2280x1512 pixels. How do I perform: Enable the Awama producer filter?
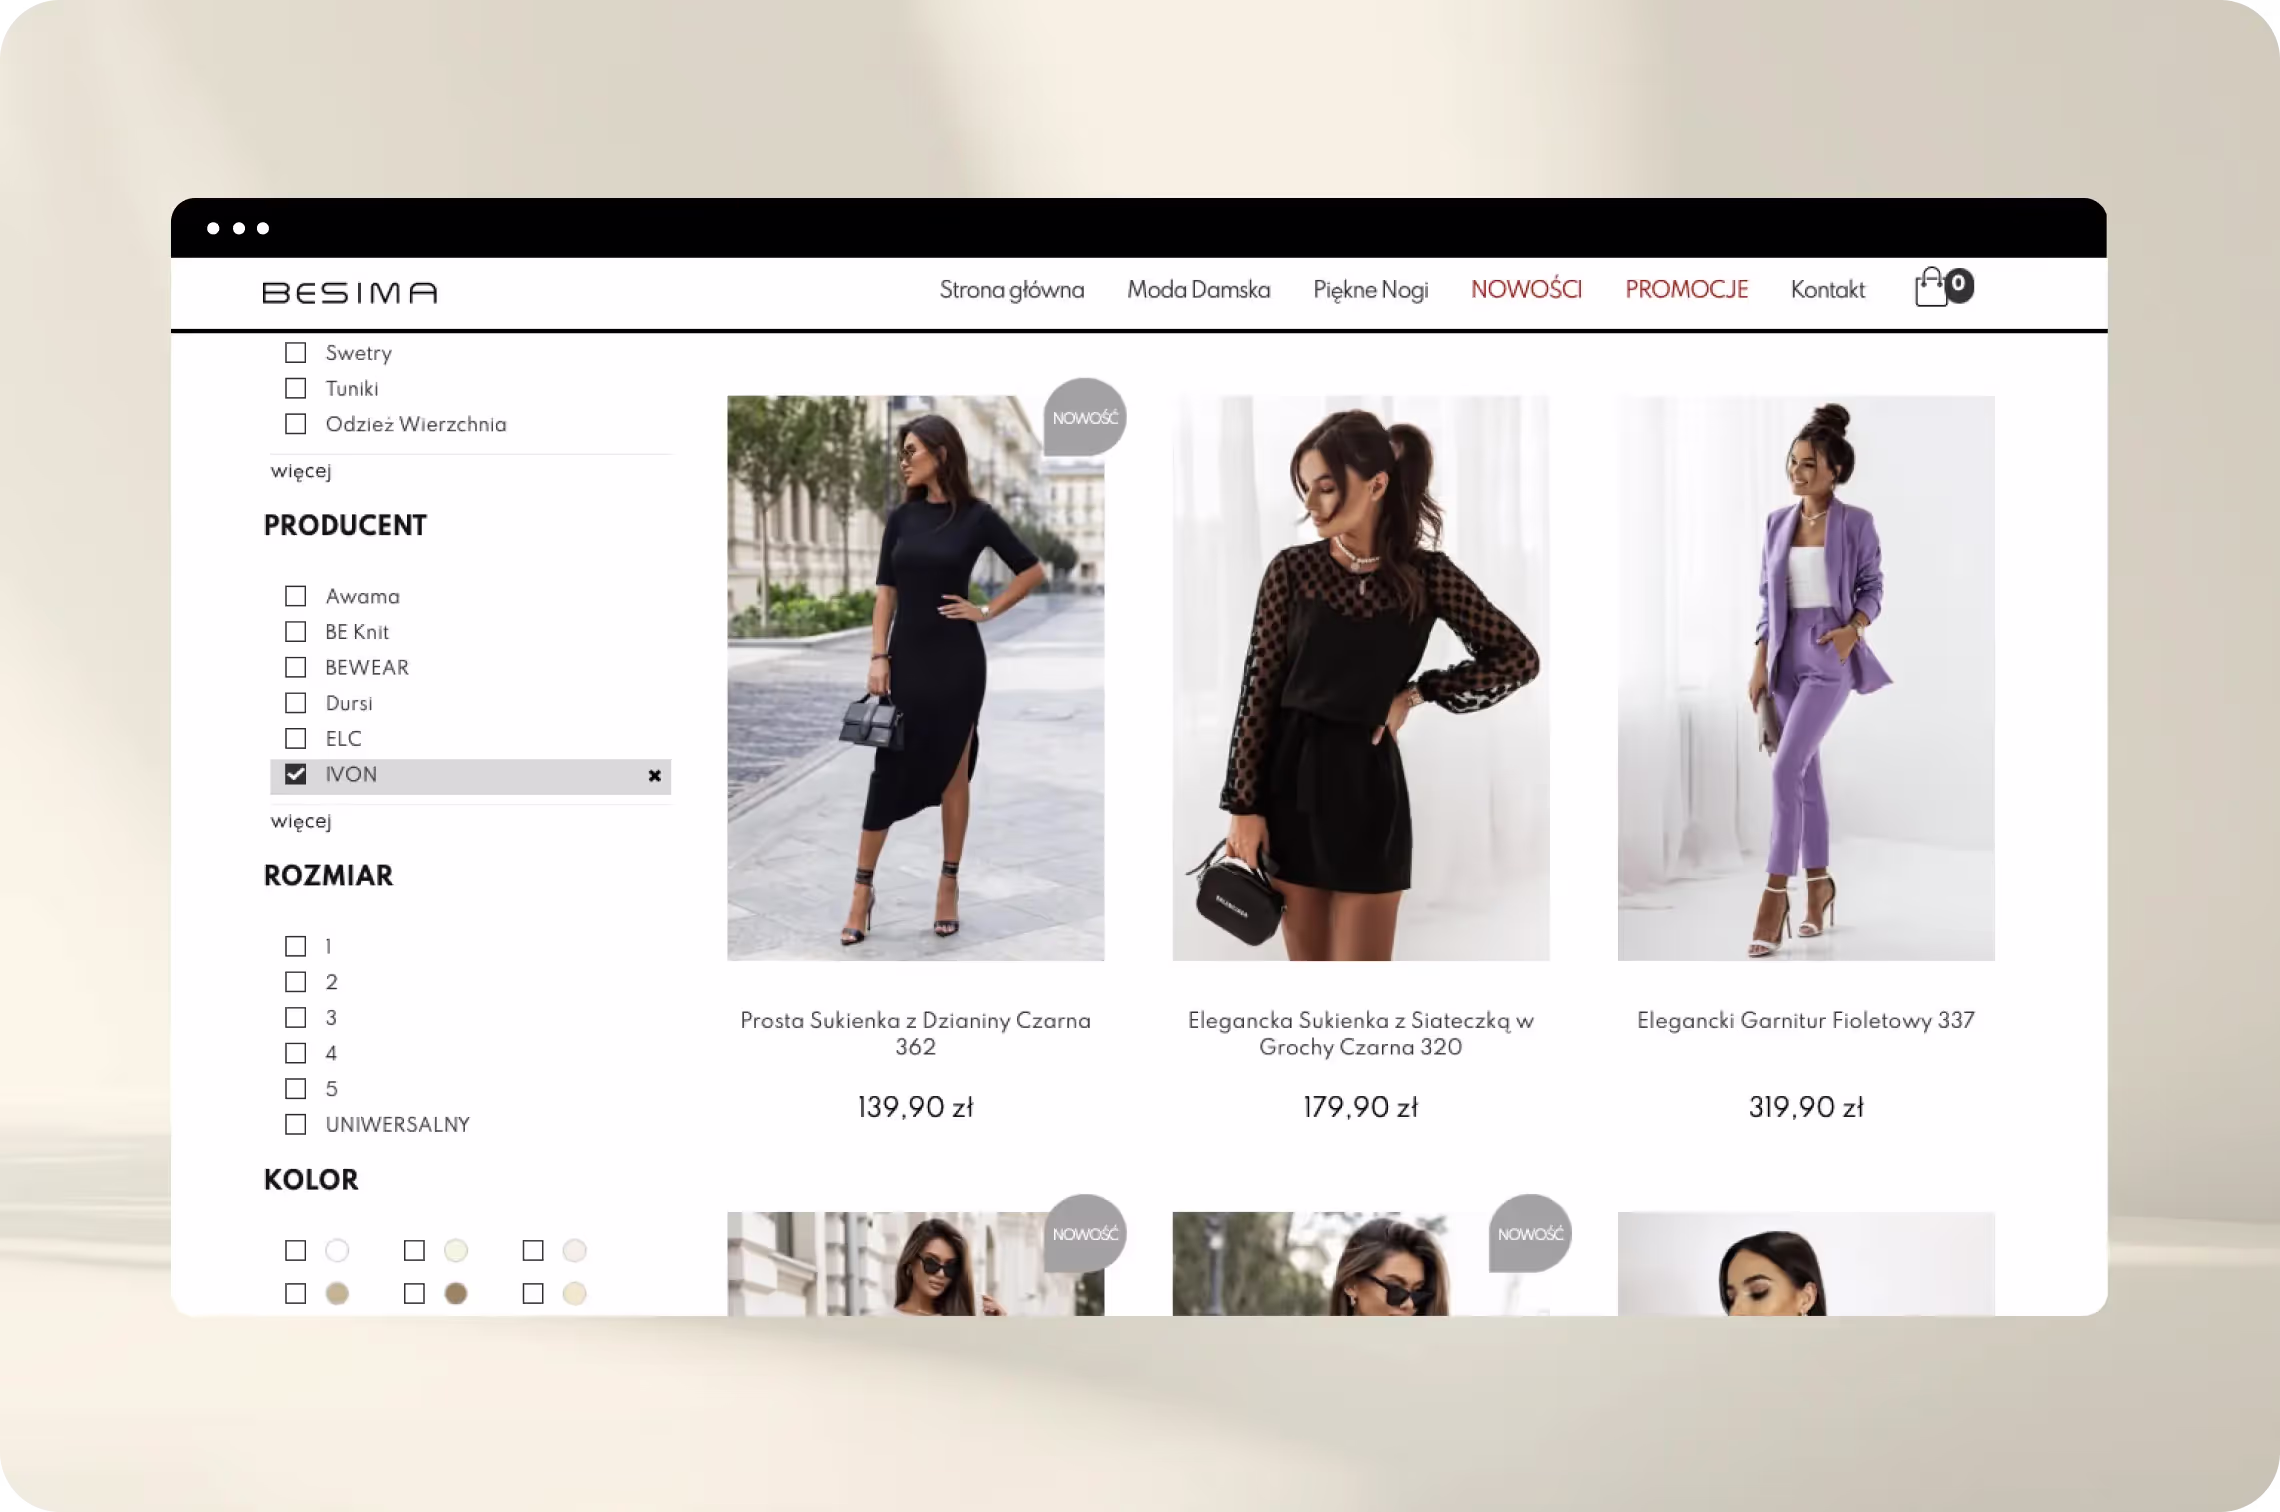coord(295,596)
